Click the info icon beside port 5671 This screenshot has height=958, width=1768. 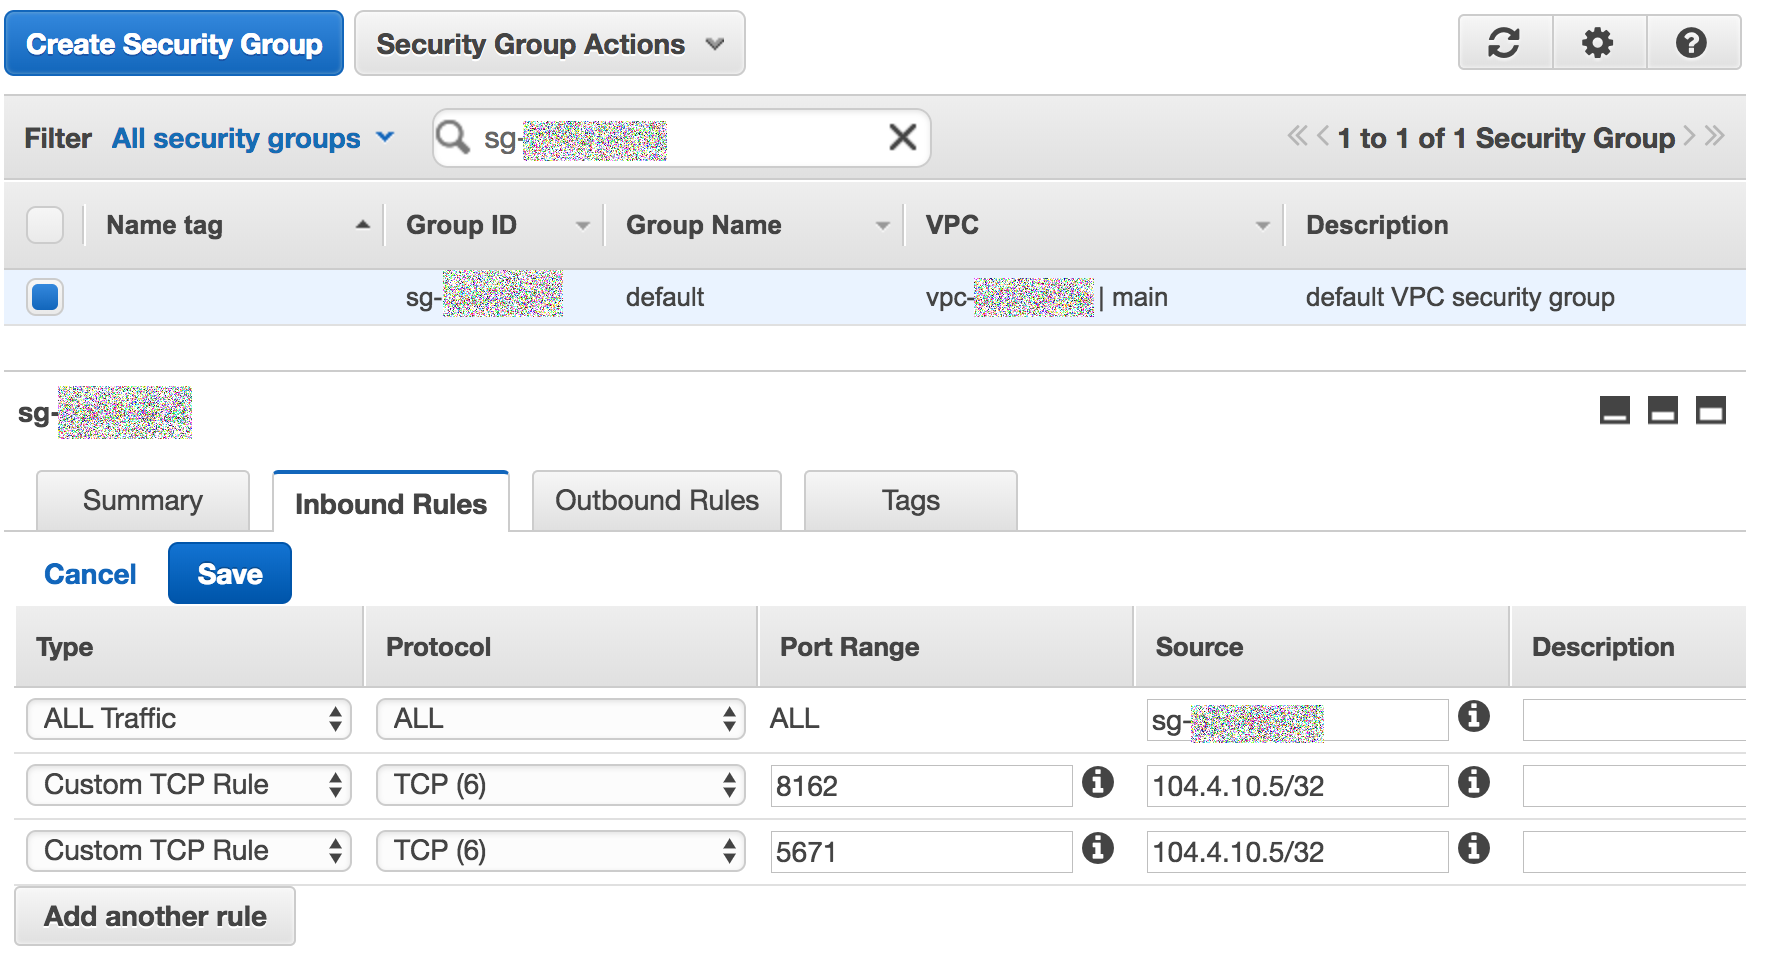1098,848
